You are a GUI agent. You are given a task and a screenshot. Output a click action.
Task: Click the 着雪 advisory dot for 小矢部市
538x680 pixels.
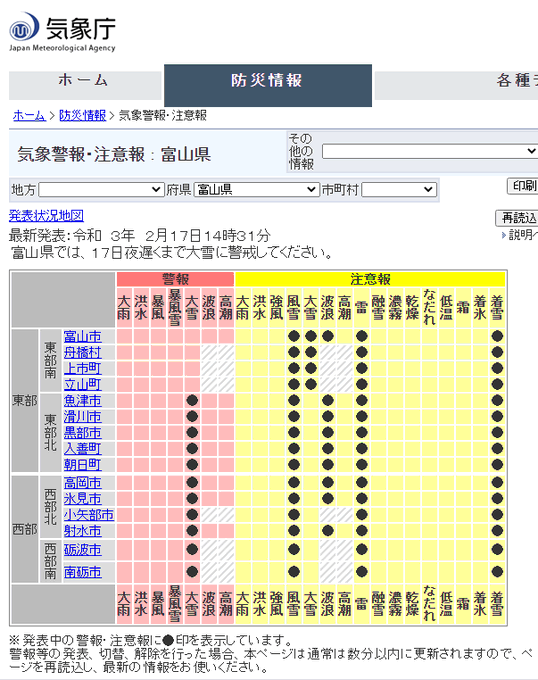[497, 515]
